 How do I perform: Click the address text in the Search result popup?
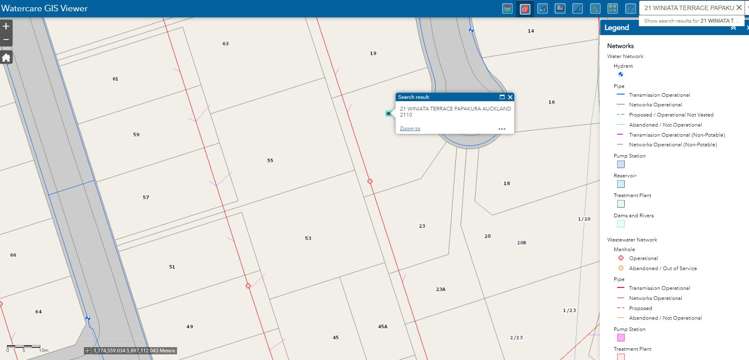point(455,112)
